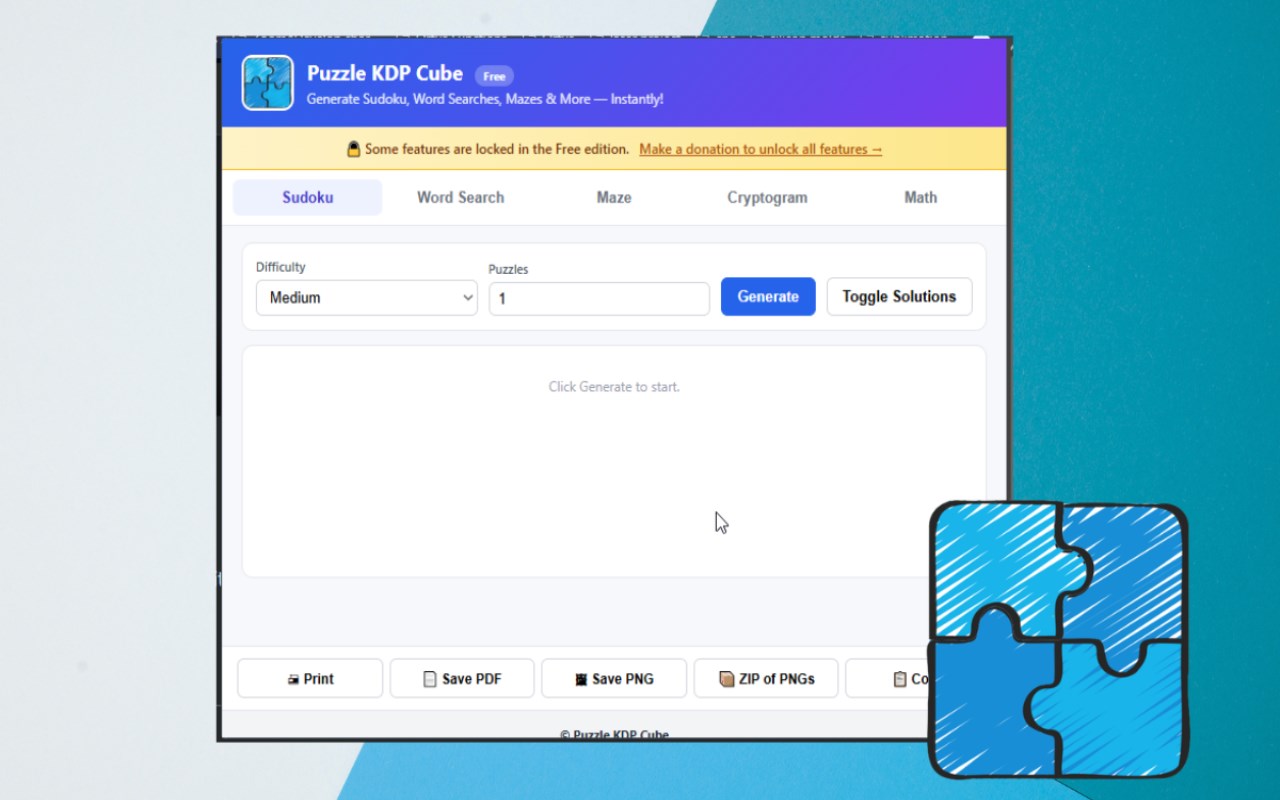Image resolution: width=1280 pixels, height=800 pixels.
Task: Click the "Click Generate to start." placeholder text
Action: 614,387
